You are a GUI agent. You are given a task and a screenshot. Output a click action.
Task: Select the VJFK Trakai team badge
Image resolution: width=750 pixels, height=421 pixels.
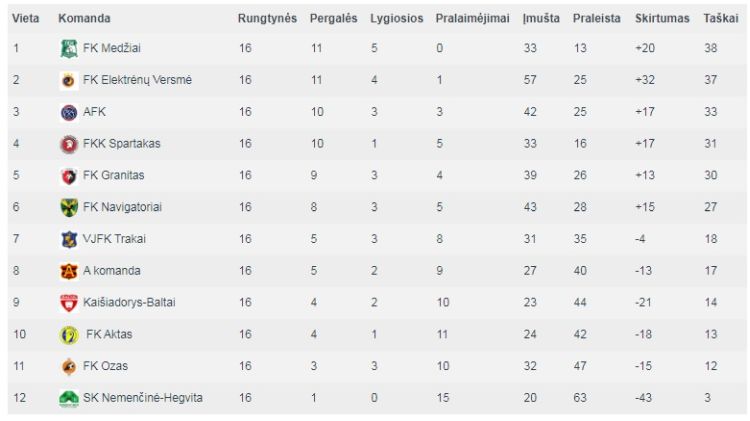[69, 239]
